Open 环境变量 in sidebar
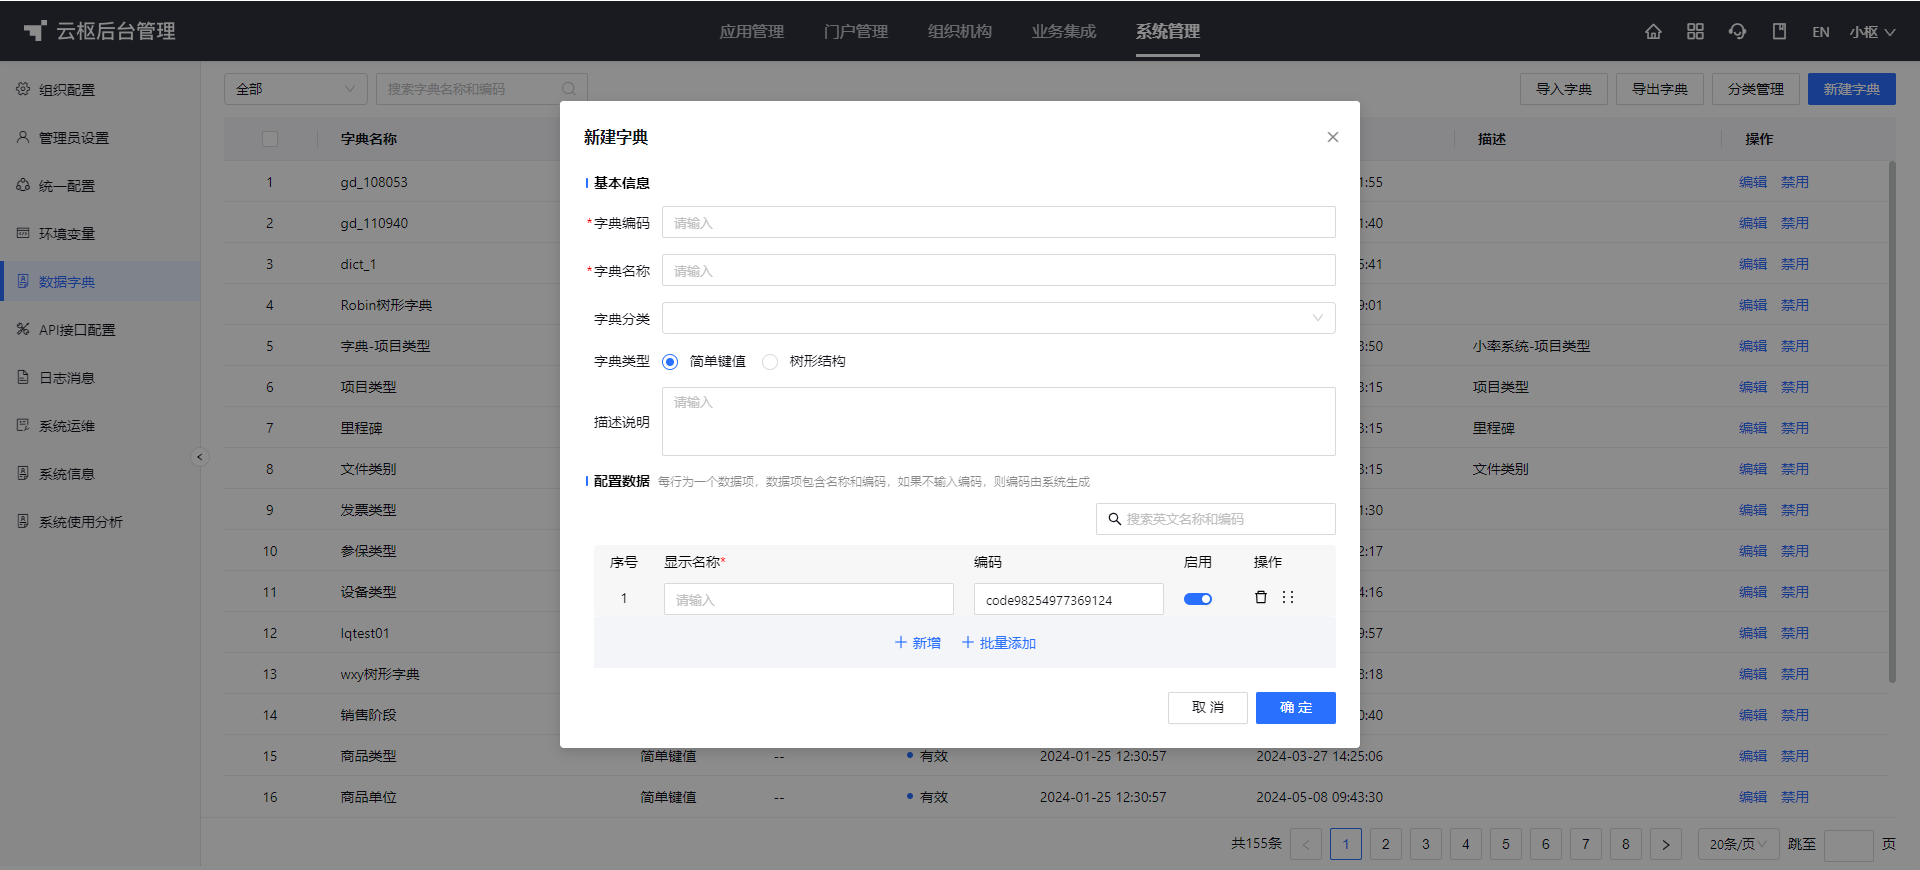This screenshot has width=1920, height=870. [x=100, y=234]
